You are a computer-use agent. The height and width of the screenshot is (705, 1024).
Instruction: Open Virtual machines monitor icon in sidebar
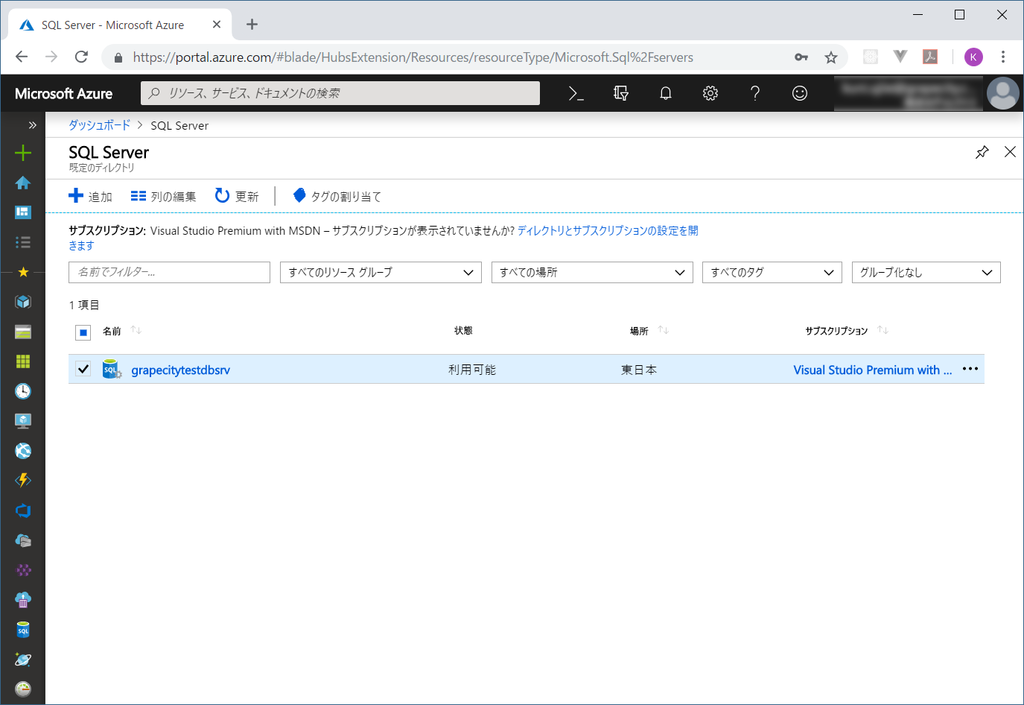23,421
